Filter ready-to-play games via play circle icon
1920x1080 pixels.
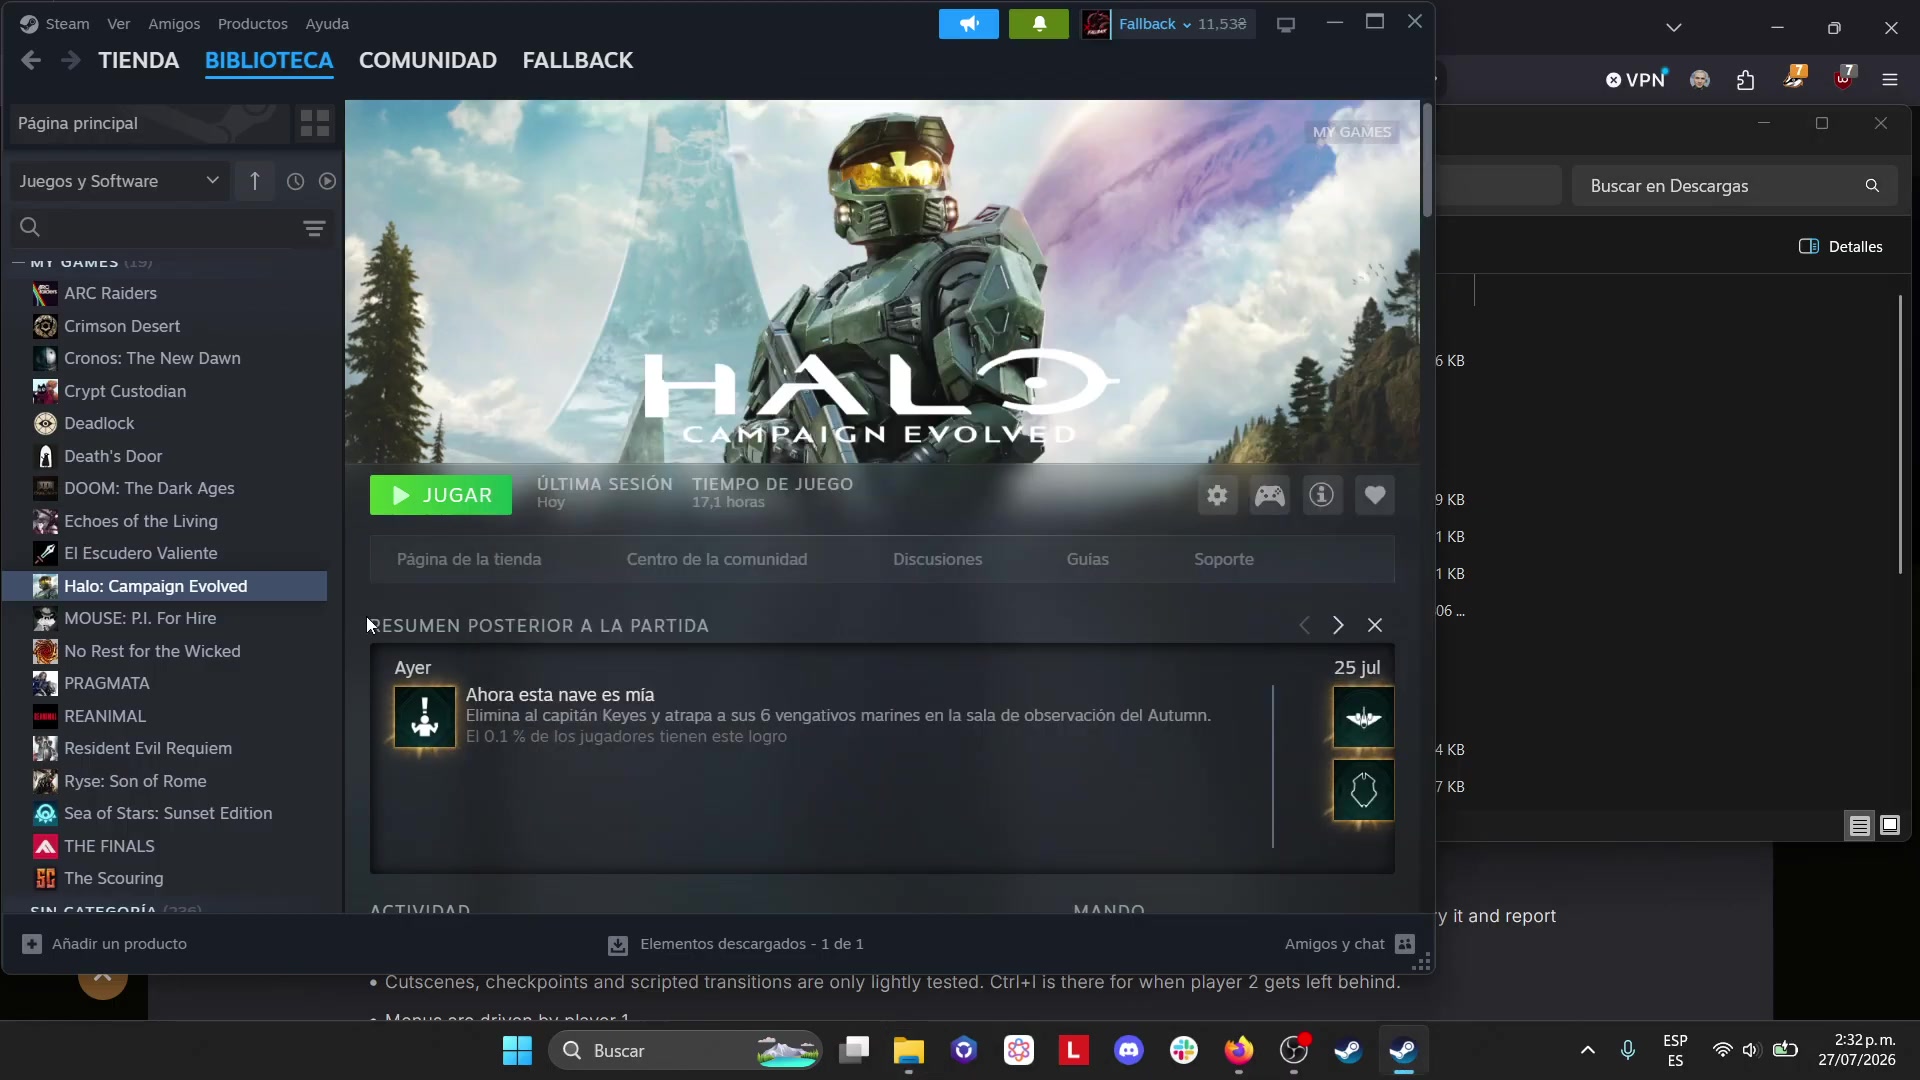[327, 181]
